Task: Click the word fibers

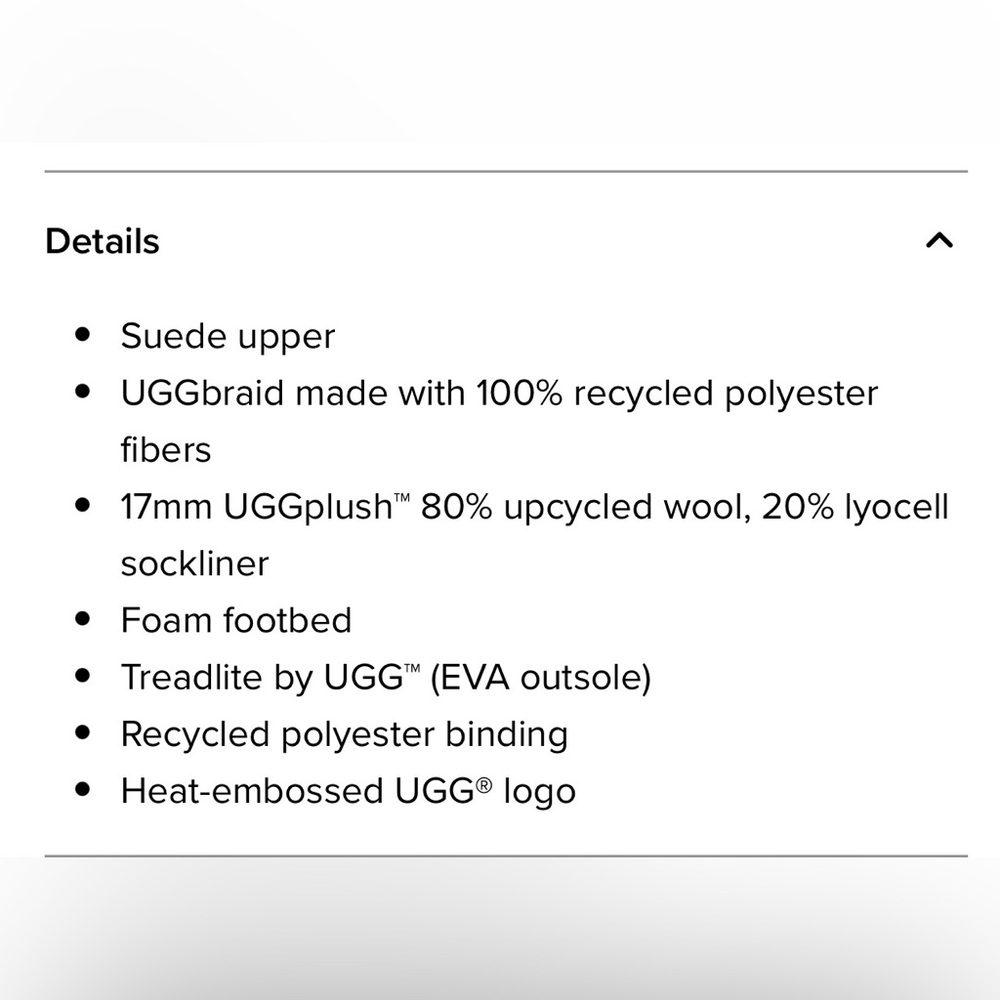Action: coord(166,450)
